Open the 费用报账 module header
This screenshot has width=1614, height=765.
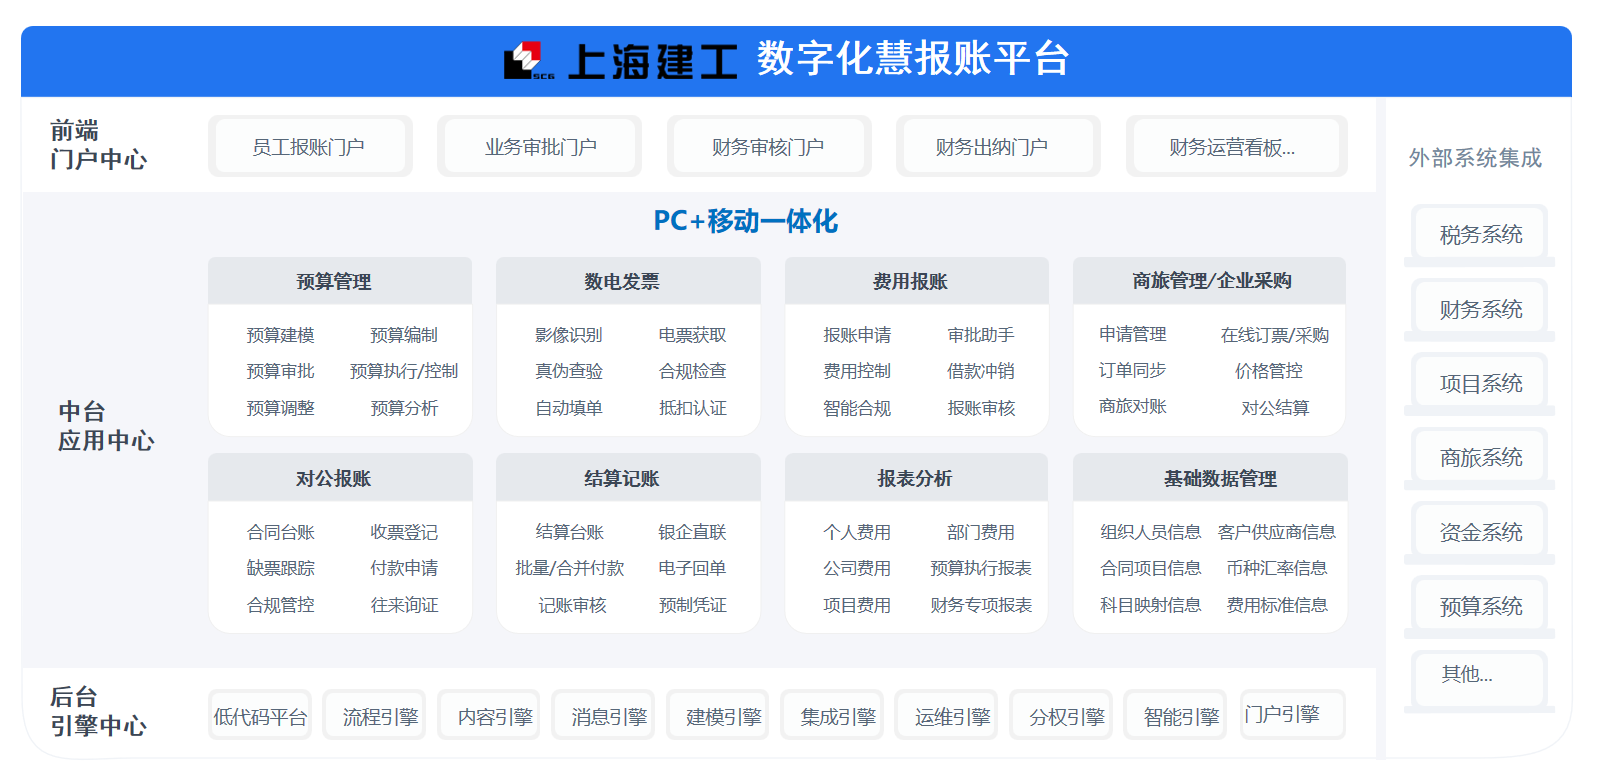tap(916, 281)
